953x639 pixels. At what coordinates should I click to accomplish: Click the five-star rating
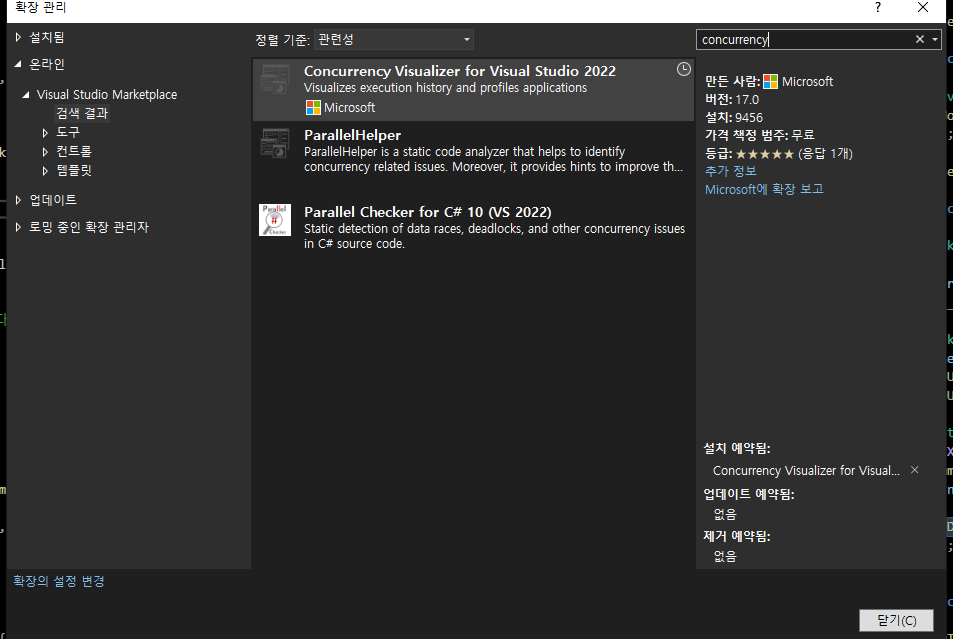coord(765,154)
